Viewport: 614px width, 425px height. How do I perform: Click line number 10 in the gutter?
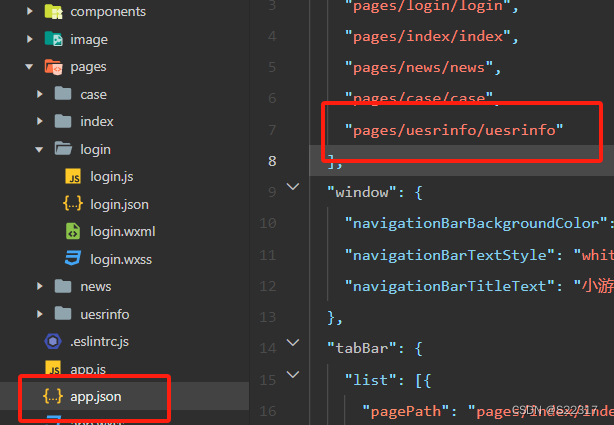click(268, 223)
